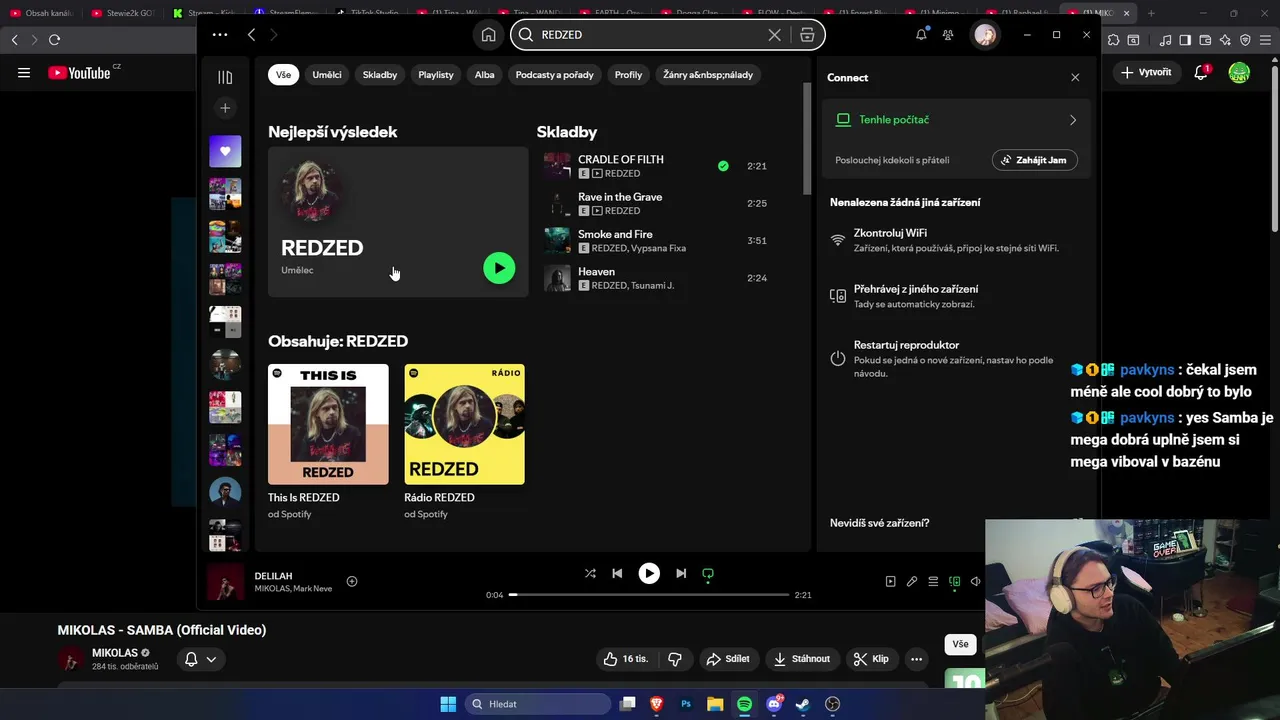Open more actions ellipsis under video

[x=916, y=659]
